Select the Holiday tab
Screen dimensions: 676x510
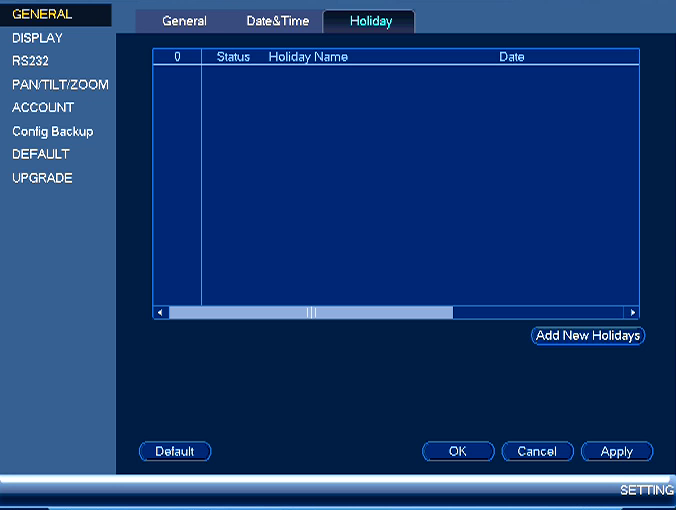pos(370,21)
